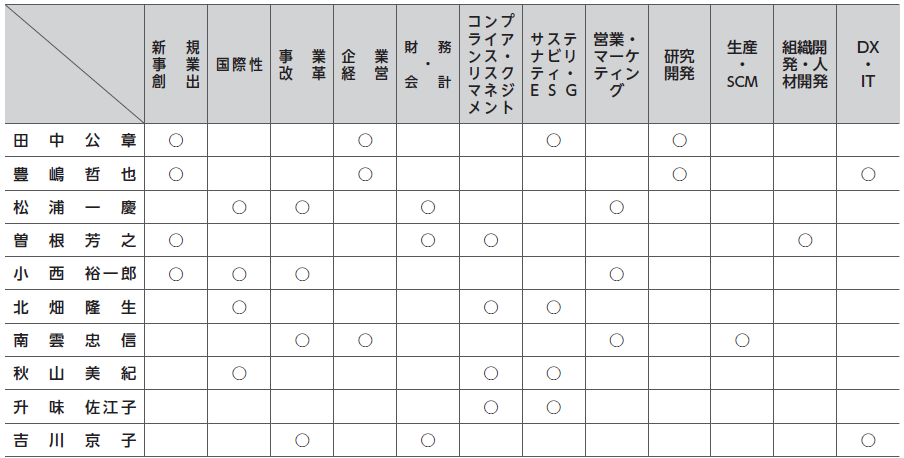Click the 研究開発 column header

[x=679, y=64]
